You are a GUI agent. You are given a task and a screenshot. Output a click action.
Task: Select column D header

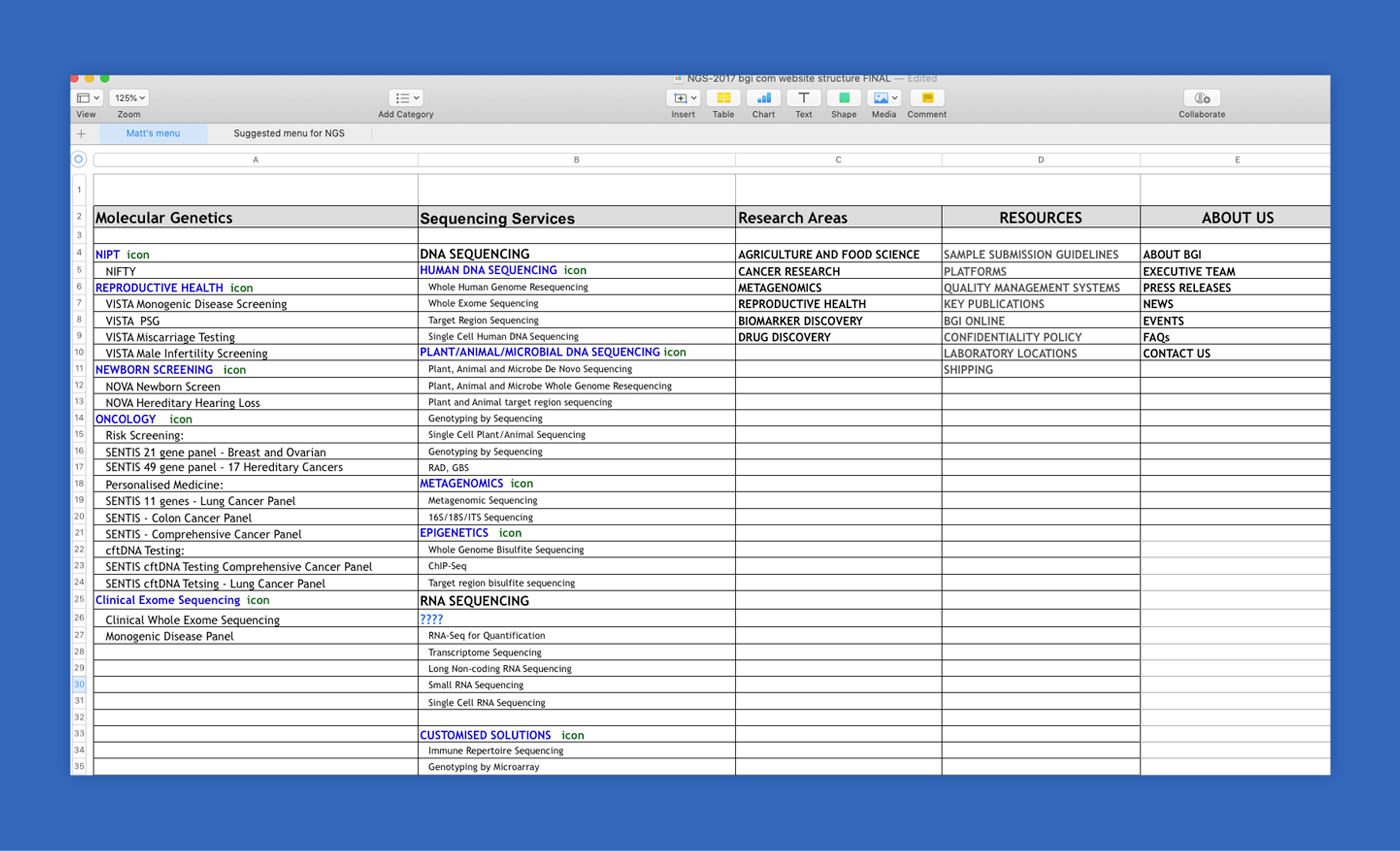1041,160
